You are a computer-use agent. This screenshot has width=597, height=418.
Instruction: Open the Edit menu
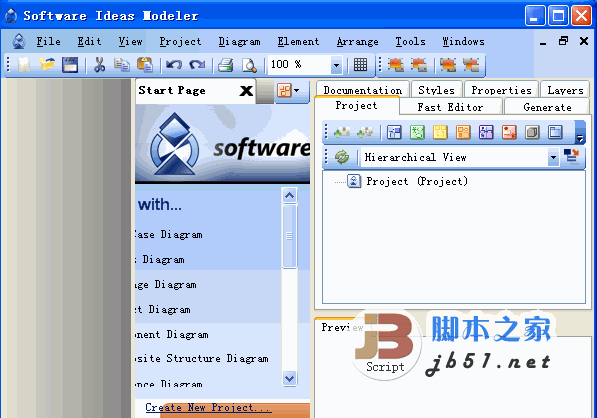click(89, 41)
